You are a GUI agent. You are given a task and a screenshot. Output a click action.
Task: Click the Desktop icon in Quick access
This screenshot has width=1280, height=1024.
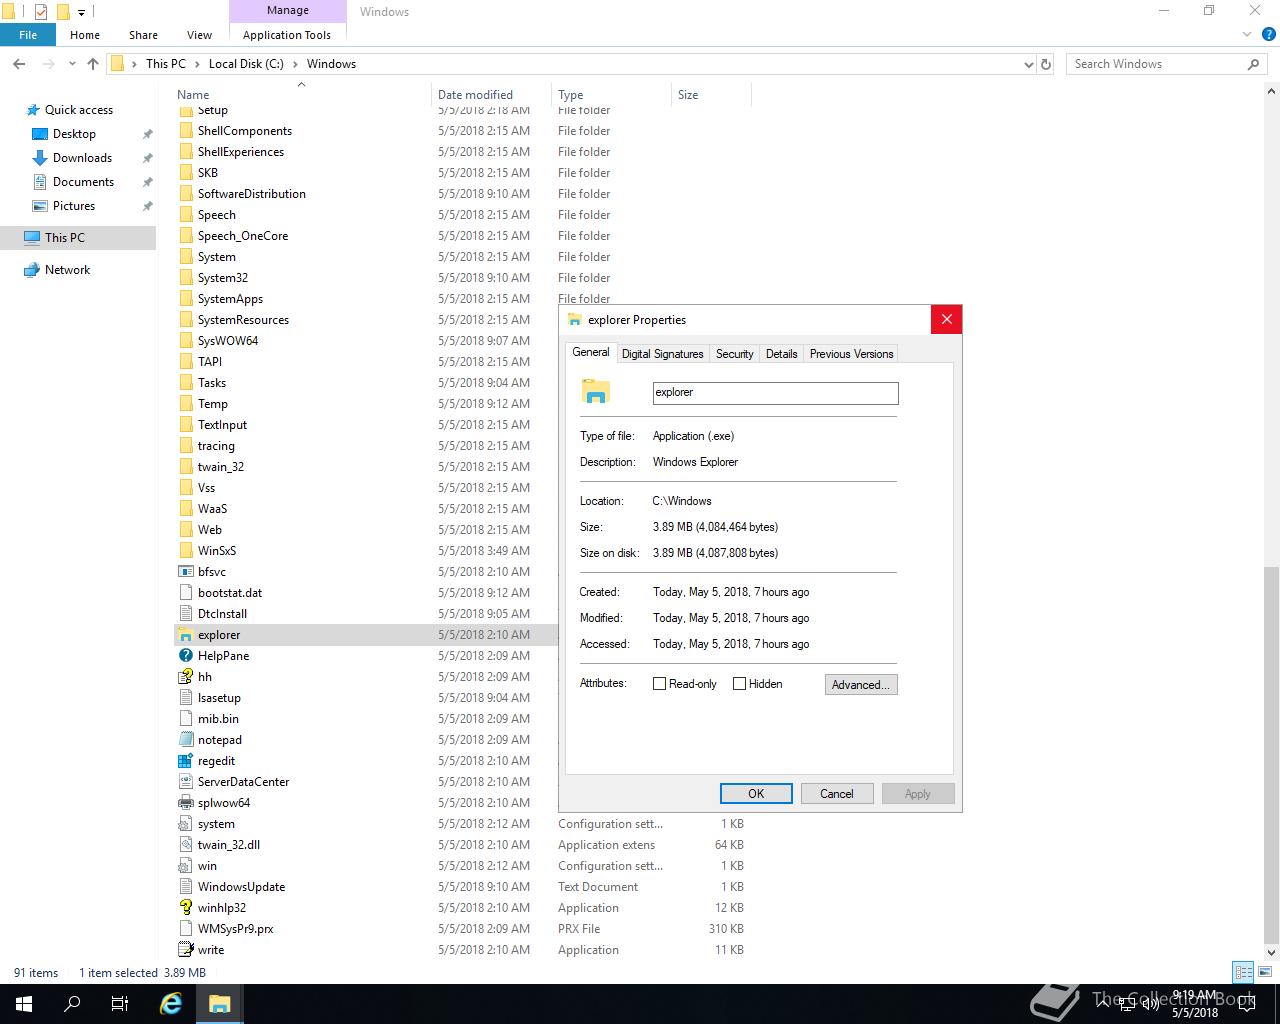coord(40,134)
